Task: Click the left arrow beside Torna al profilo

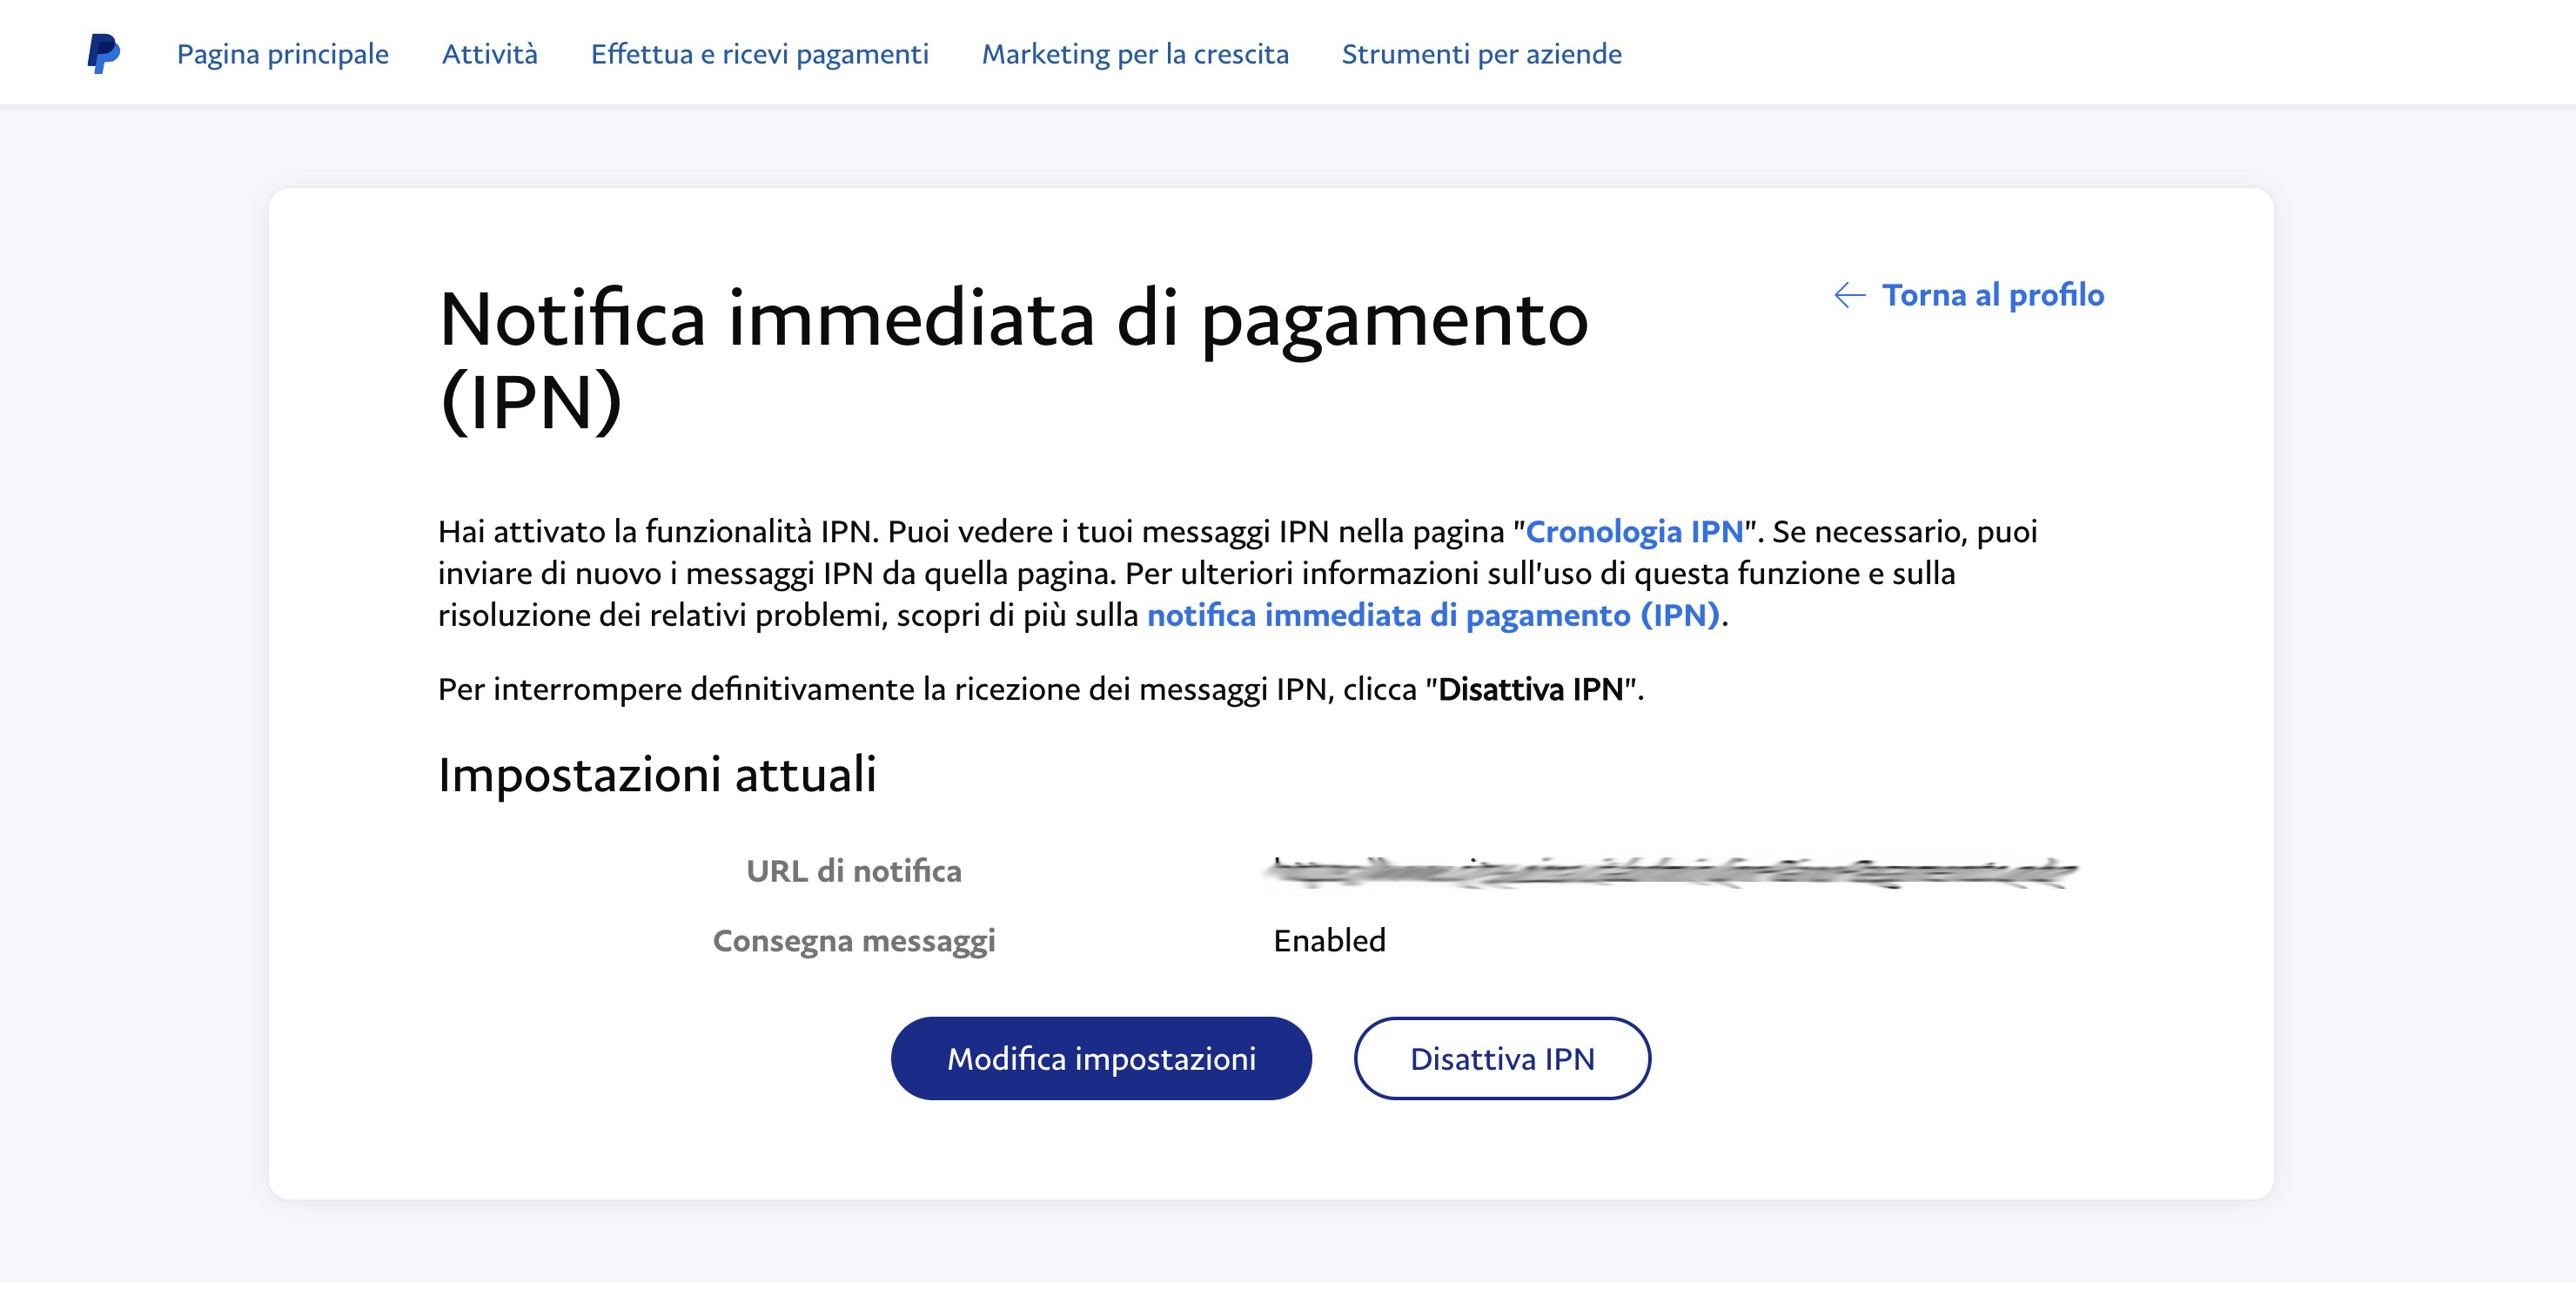Action: coord(1849,295)
